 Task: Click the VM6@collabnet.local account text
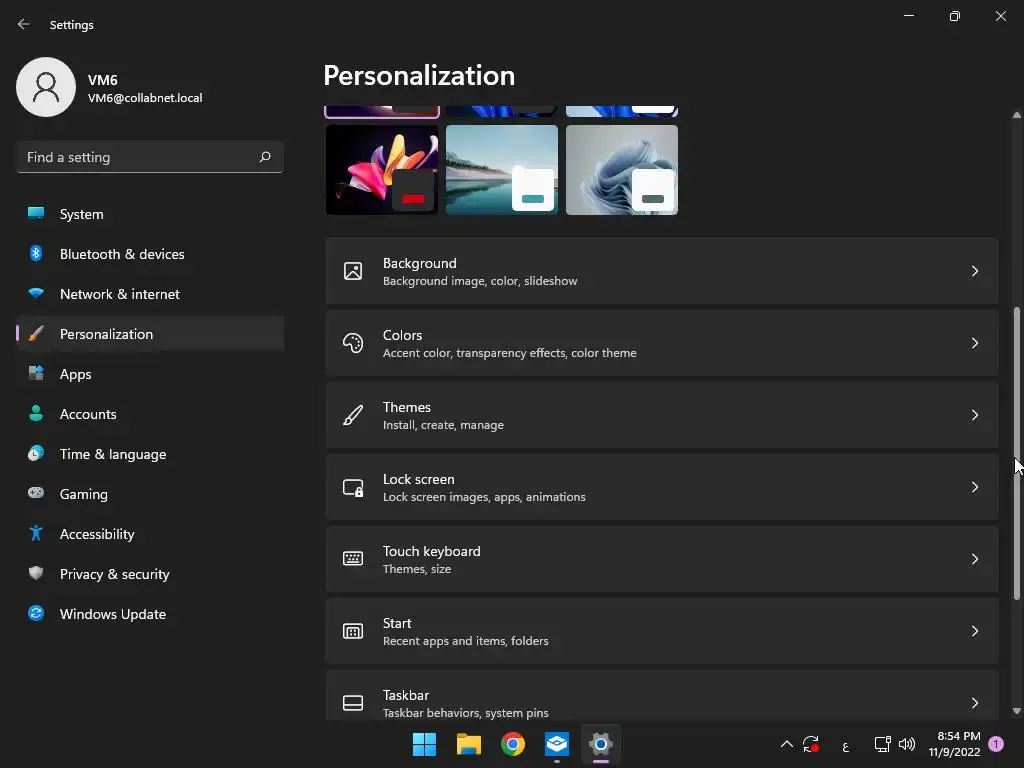click(x=145, y=98)
